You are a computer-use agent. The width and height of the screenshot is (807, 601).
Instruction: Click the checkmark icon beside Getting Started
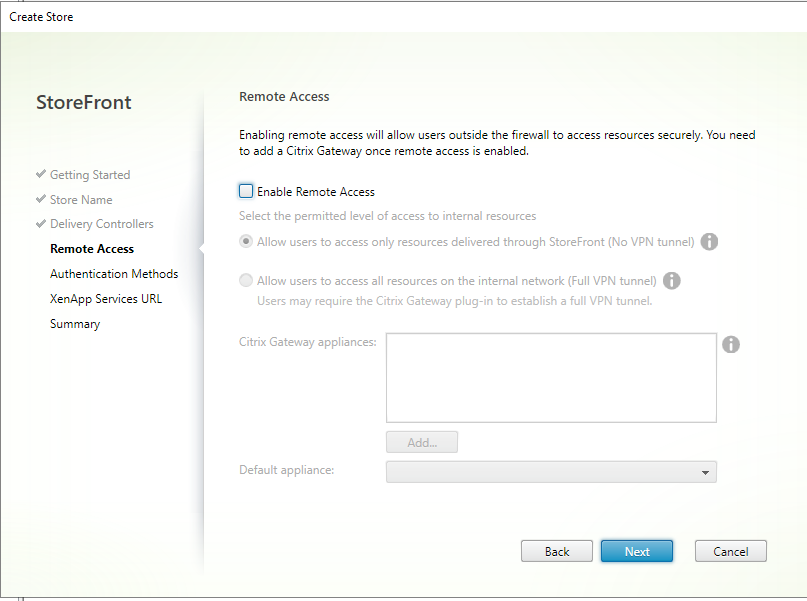(x=40, y=175)
